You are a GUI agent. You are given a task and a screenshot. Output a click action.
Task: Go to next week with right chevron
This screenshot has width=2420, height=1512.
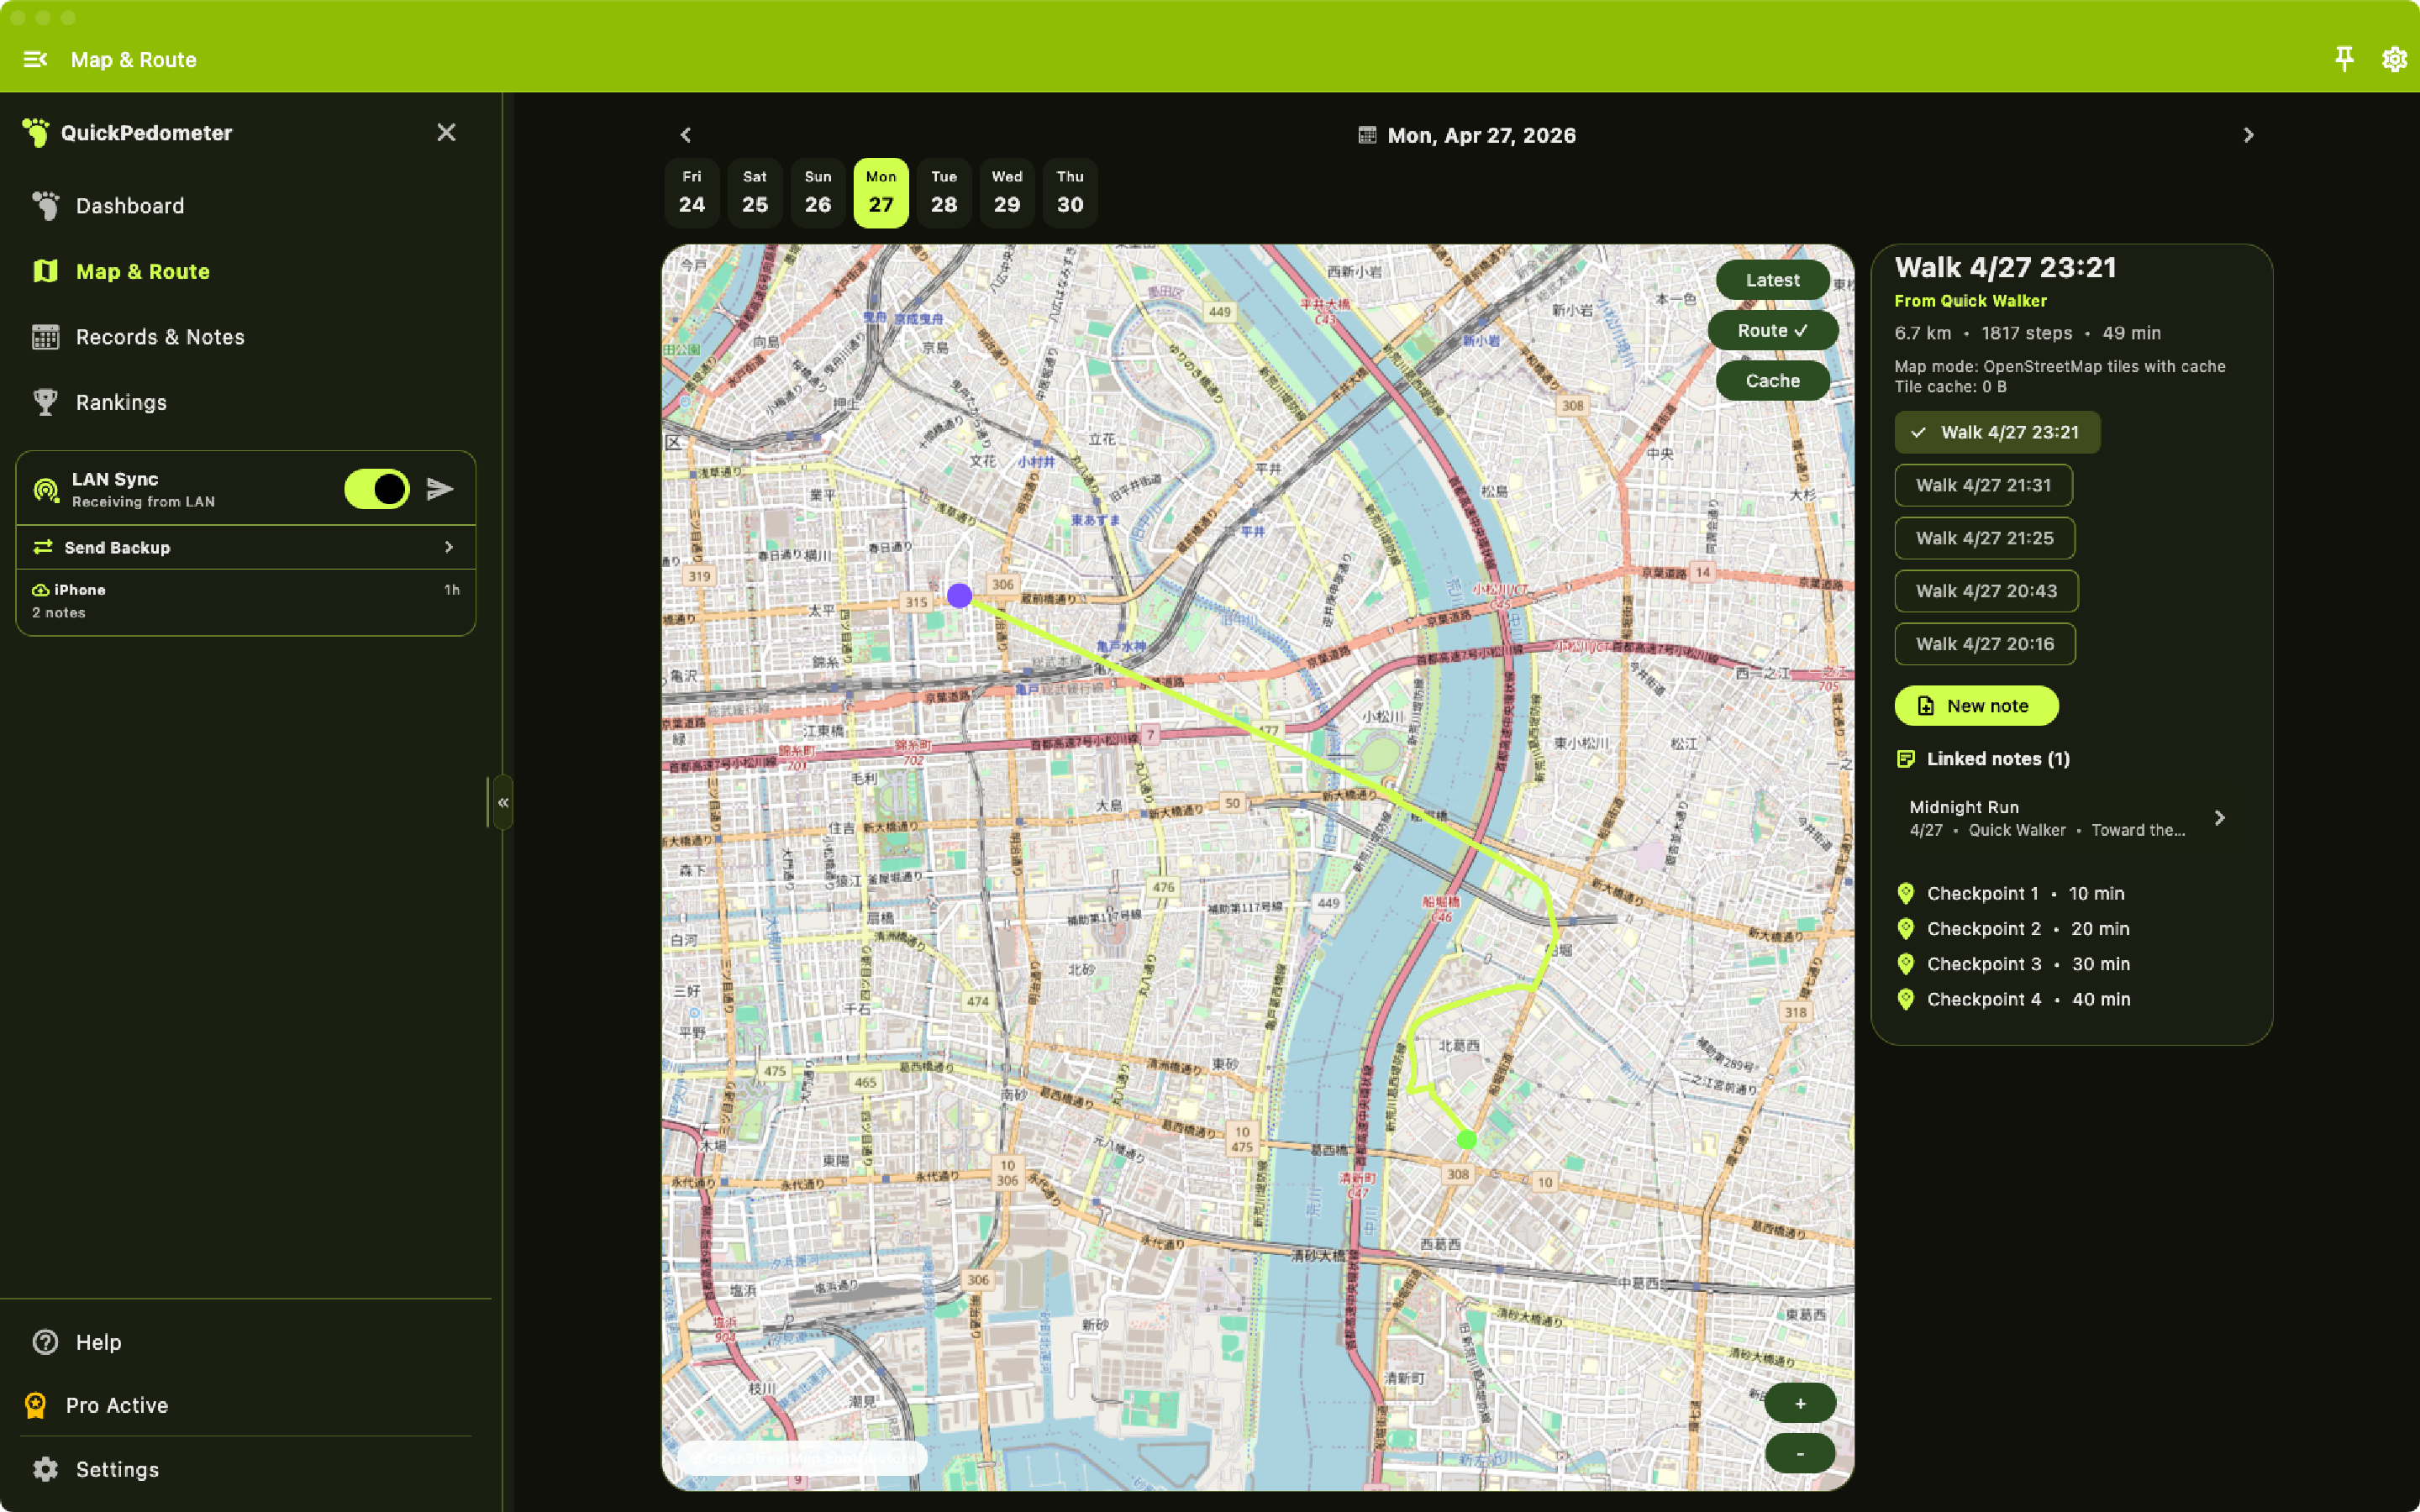click(2248, 135)
